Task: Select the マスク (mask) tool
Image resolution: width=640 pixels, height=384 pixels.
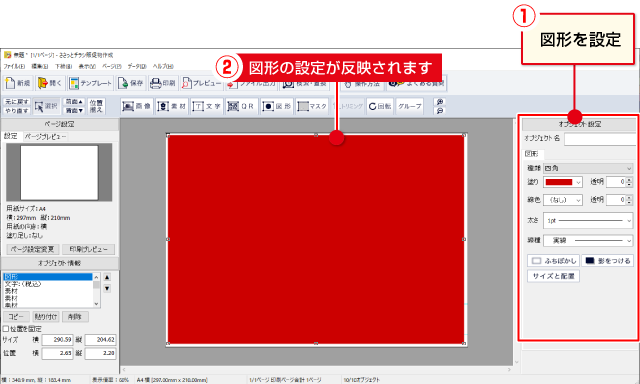Action: click(x=312, y=106)
